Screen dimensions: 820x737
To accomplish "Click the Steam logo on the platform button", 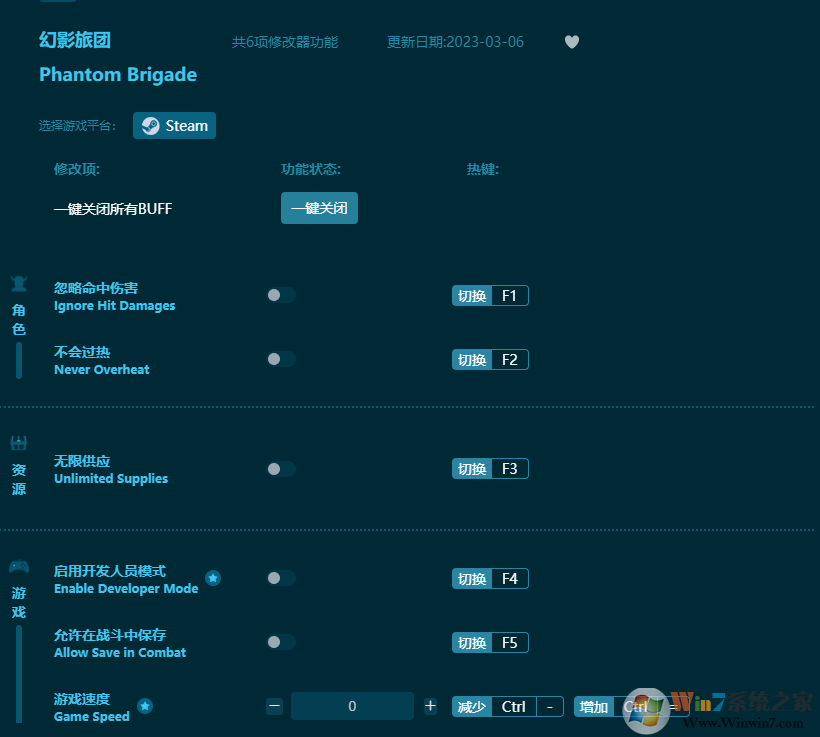I will tap(149, 125).
